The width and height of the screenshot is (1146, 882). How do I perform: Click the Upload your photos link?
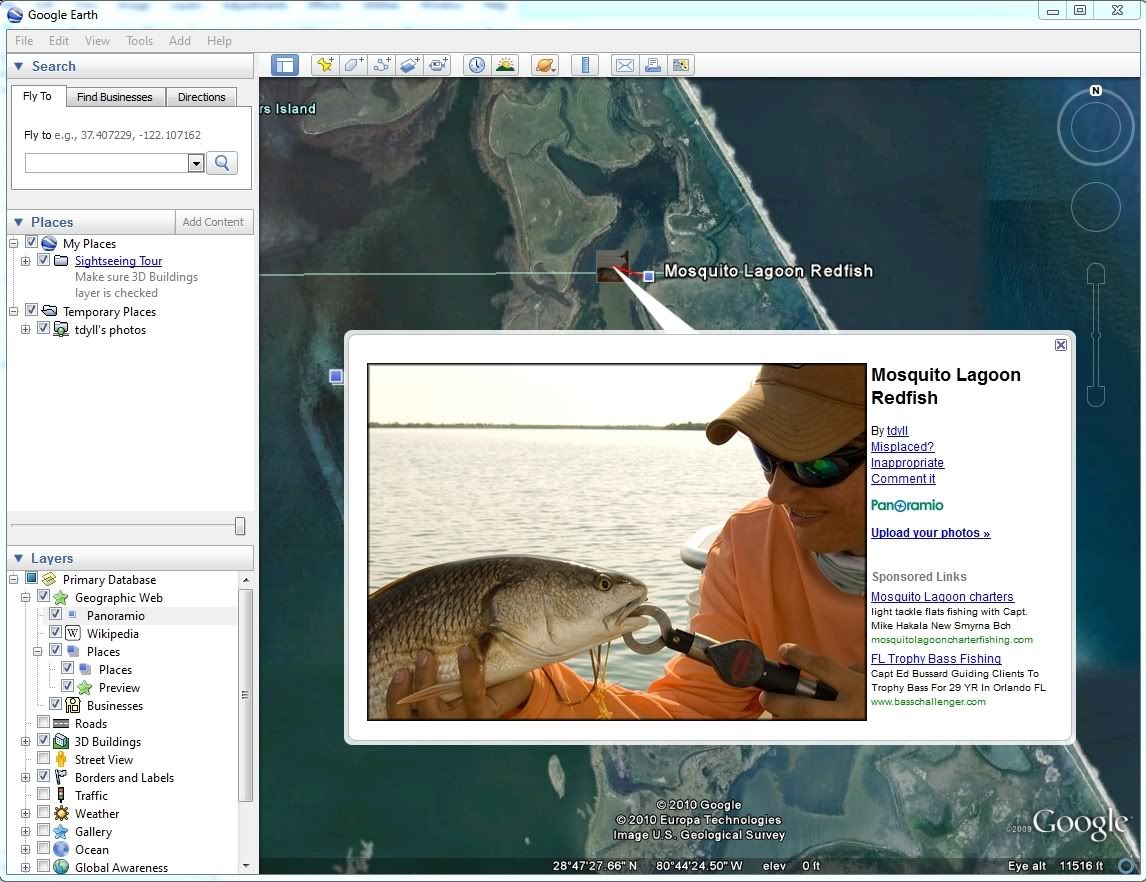point(930,533)
